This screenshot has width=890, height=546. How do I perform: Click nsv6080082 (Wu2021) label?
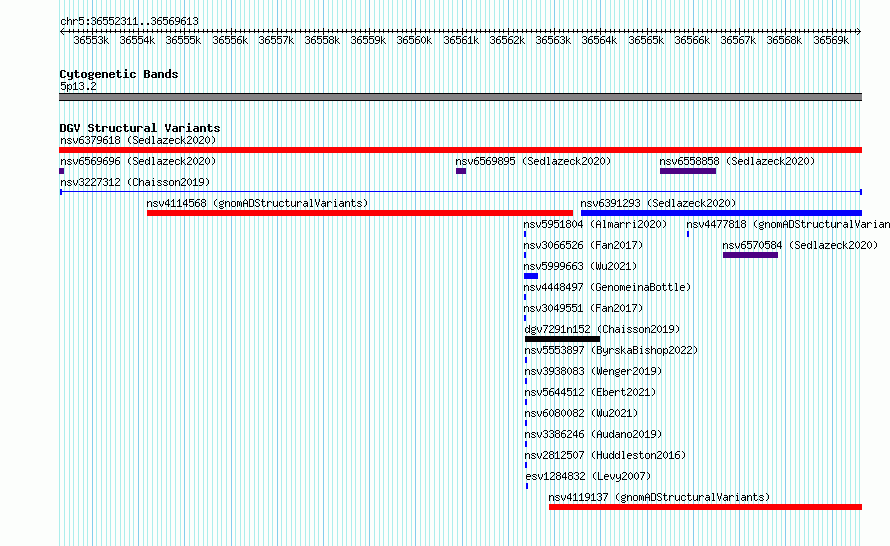pyautogui.click(x=581, y=413)
